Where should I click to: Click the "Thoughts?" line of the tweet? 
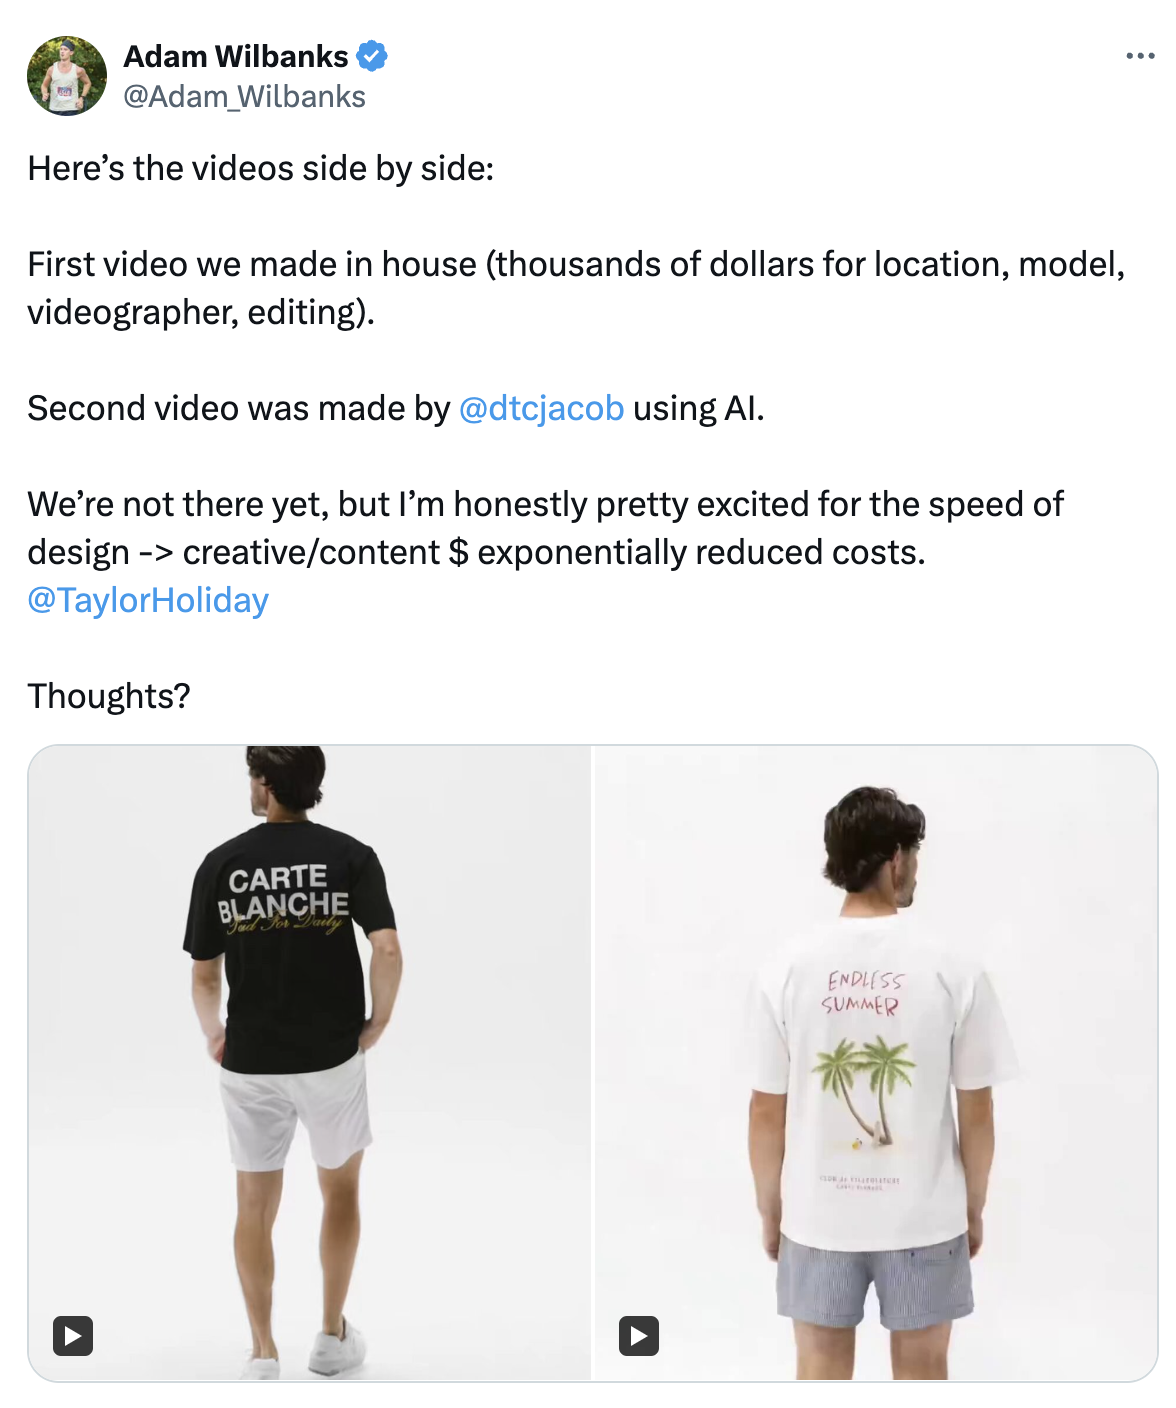pyautogui.click(x=109, y=696)
